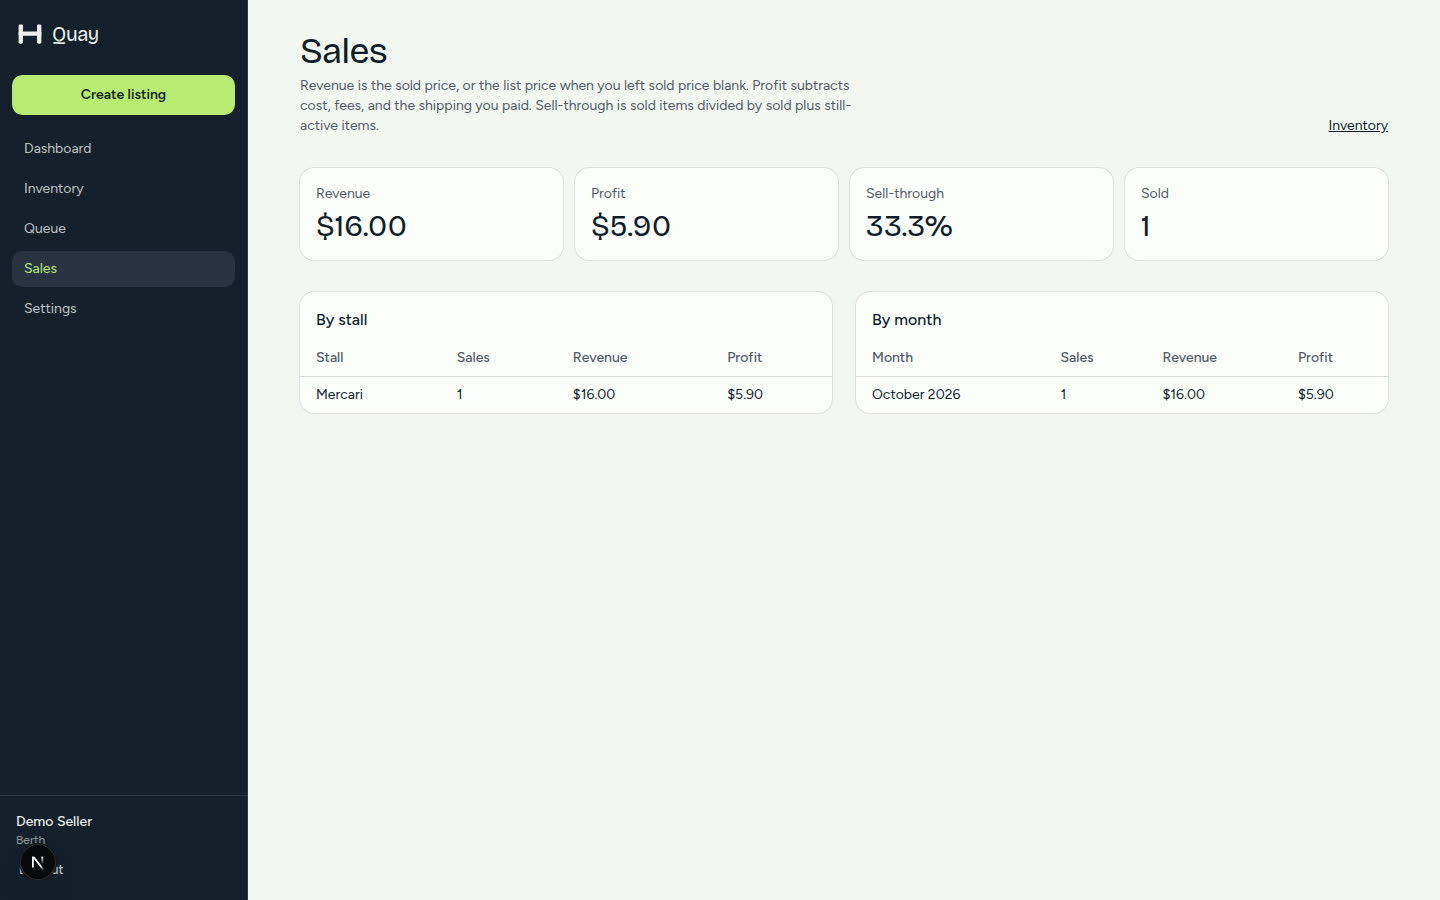The width and height of the screenshot is (1440, 900).
Task: Click the "Stall" column header
Action: (x=330, y=357)
